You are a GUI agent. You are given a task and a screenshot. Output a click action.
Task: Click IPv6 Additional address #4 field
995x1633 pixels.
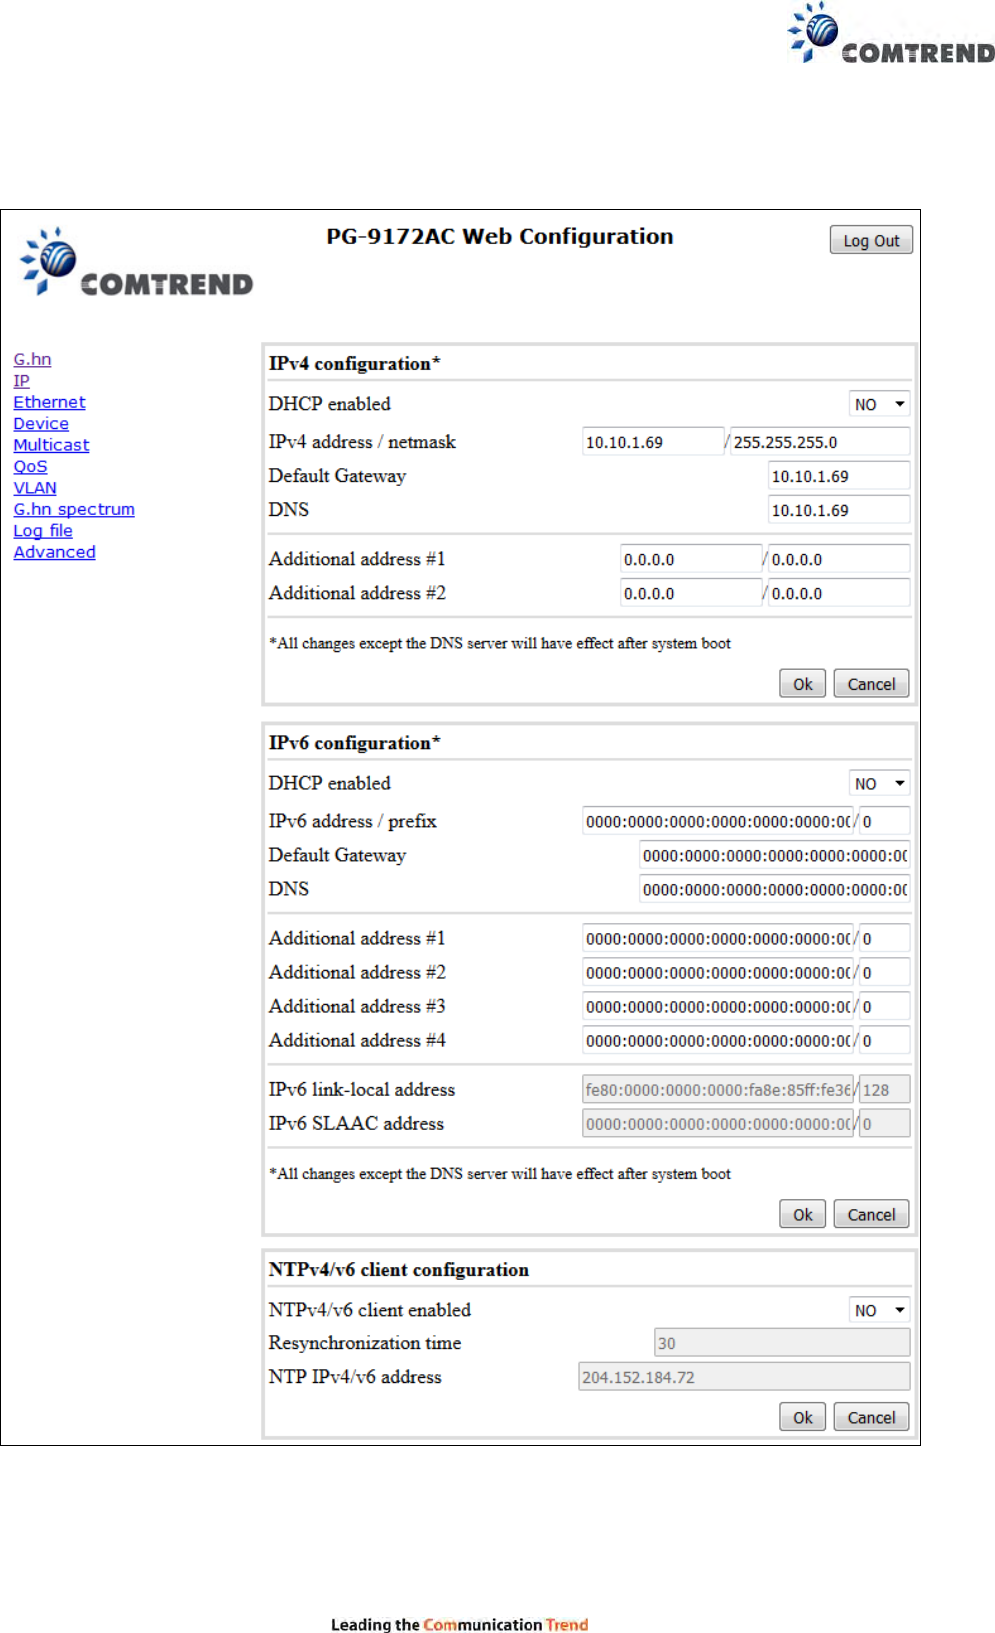718,1040
